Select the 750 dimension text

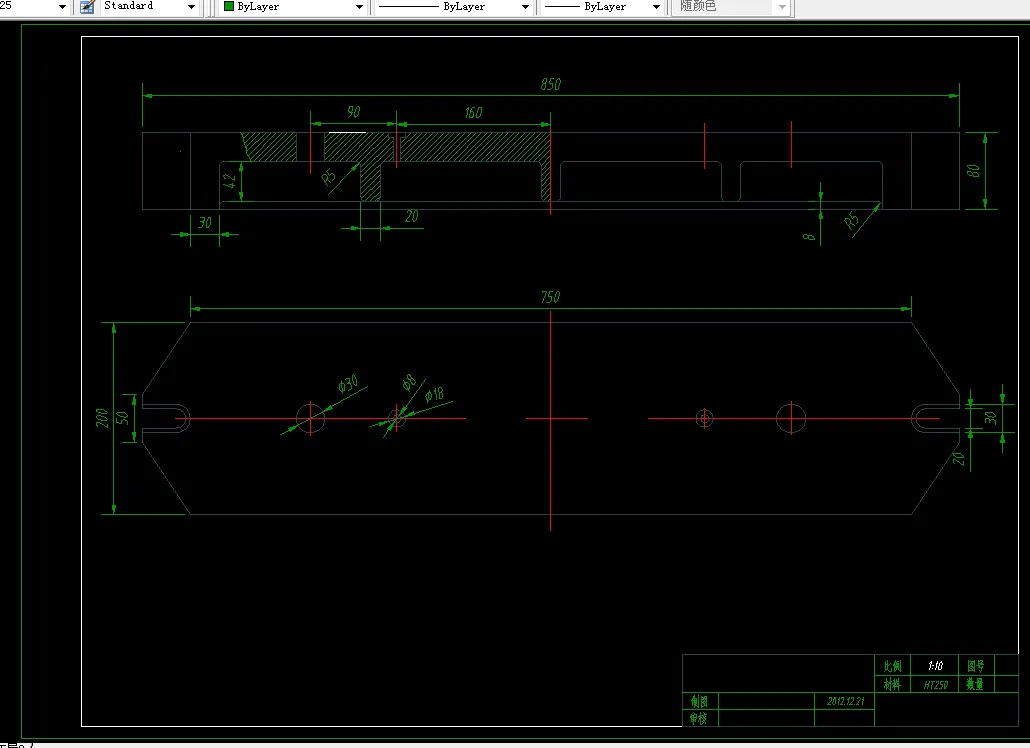click(x=550, y=297)
